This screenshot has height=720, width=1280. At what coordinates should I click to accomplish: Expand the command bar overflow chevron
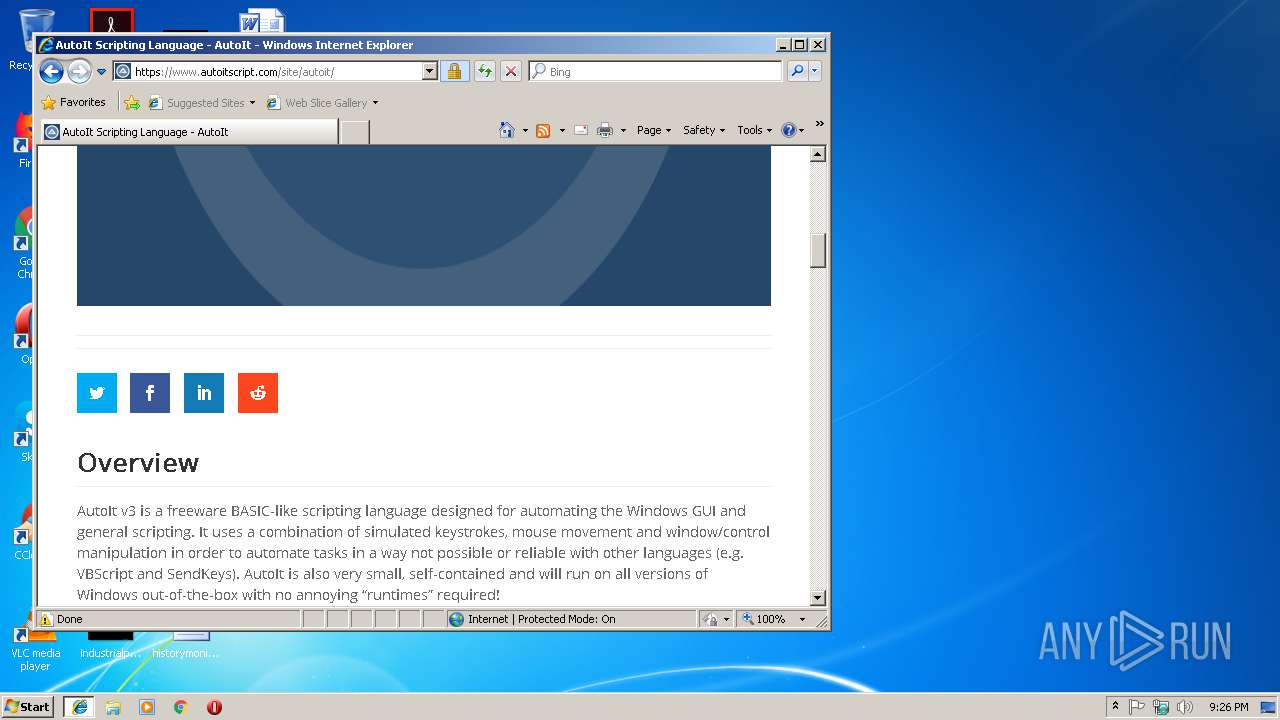[x=819, y=124]
